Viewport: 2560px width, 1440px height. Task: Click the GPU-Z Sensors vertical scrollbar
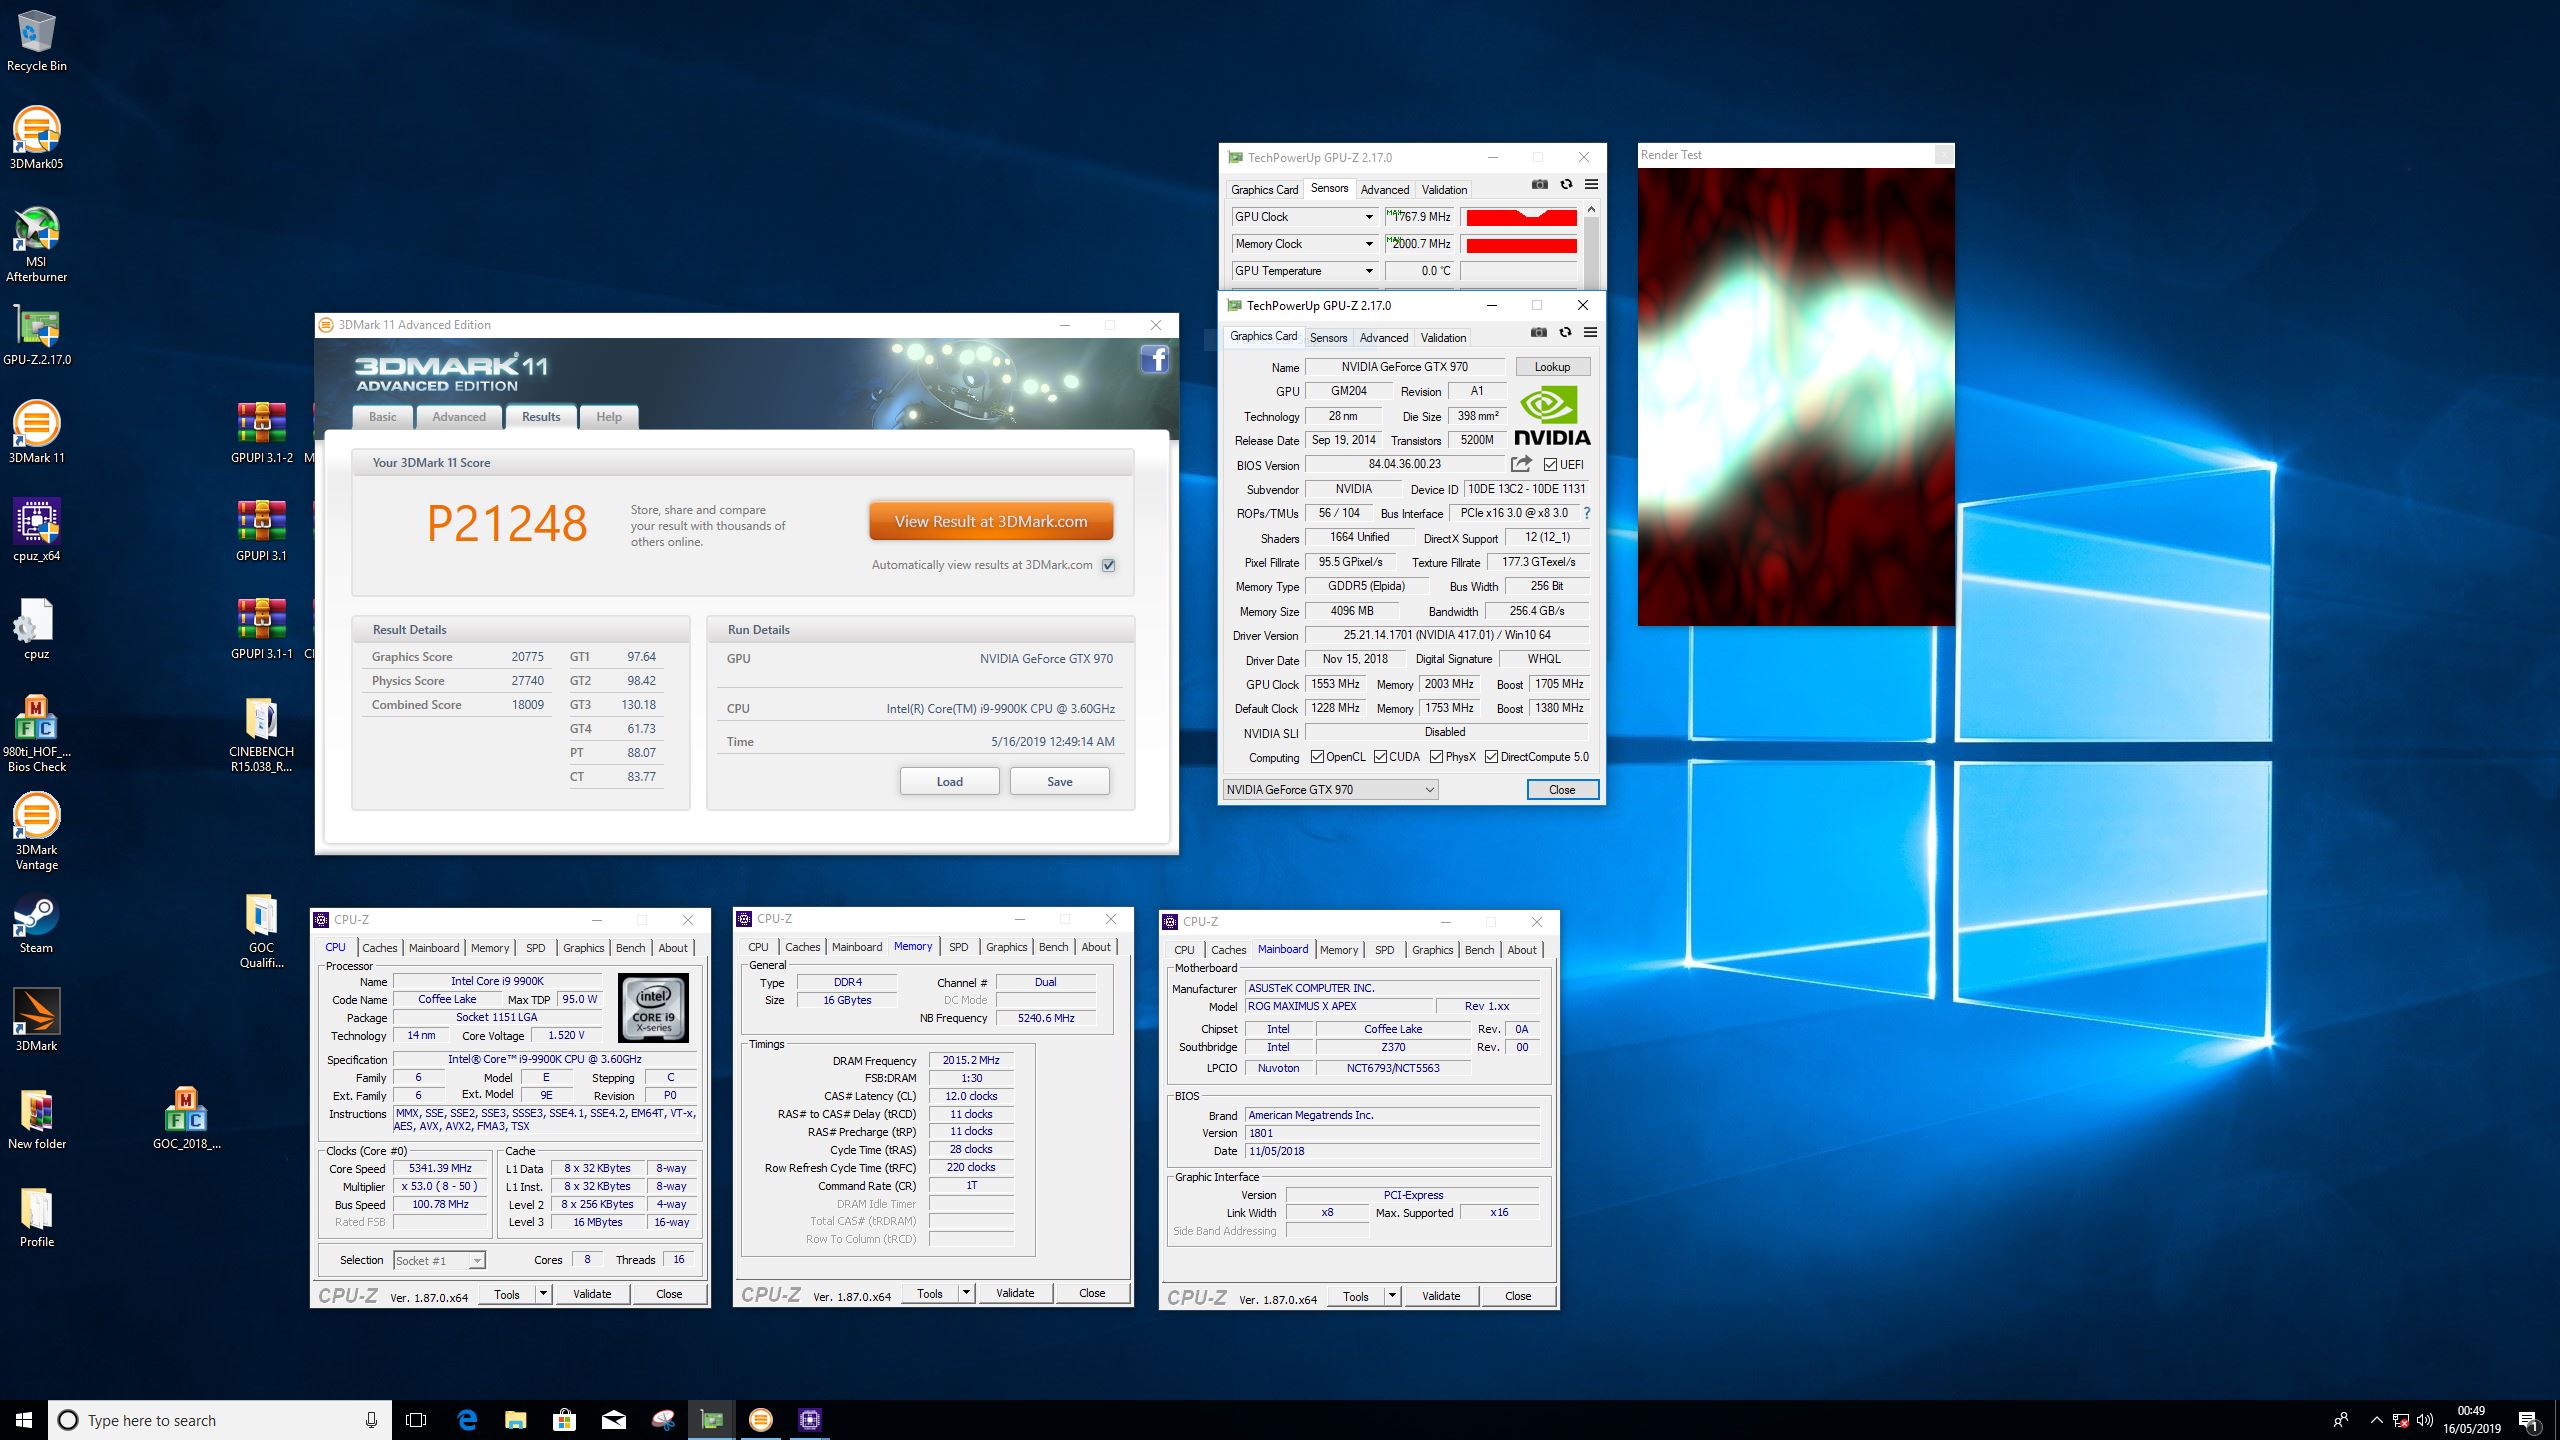point(1592,245)
